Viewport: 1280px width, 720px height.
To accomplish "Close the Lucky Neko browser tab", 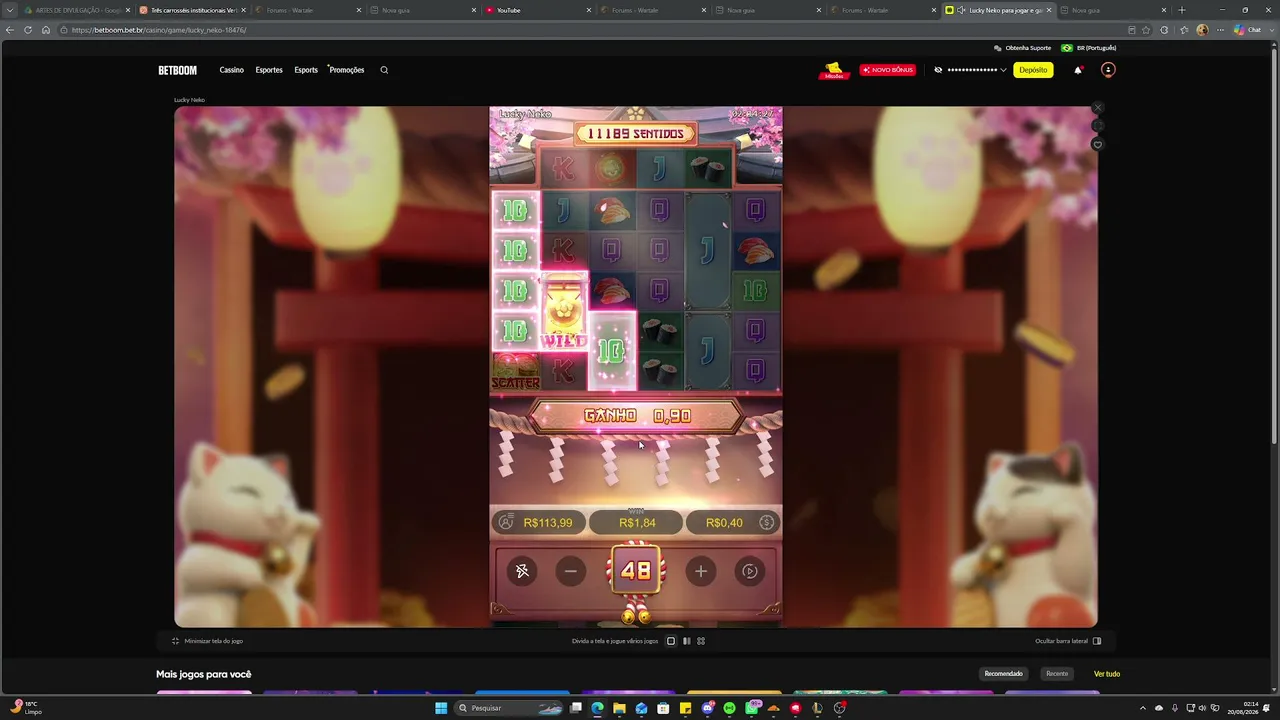I will click(1048, 10).
